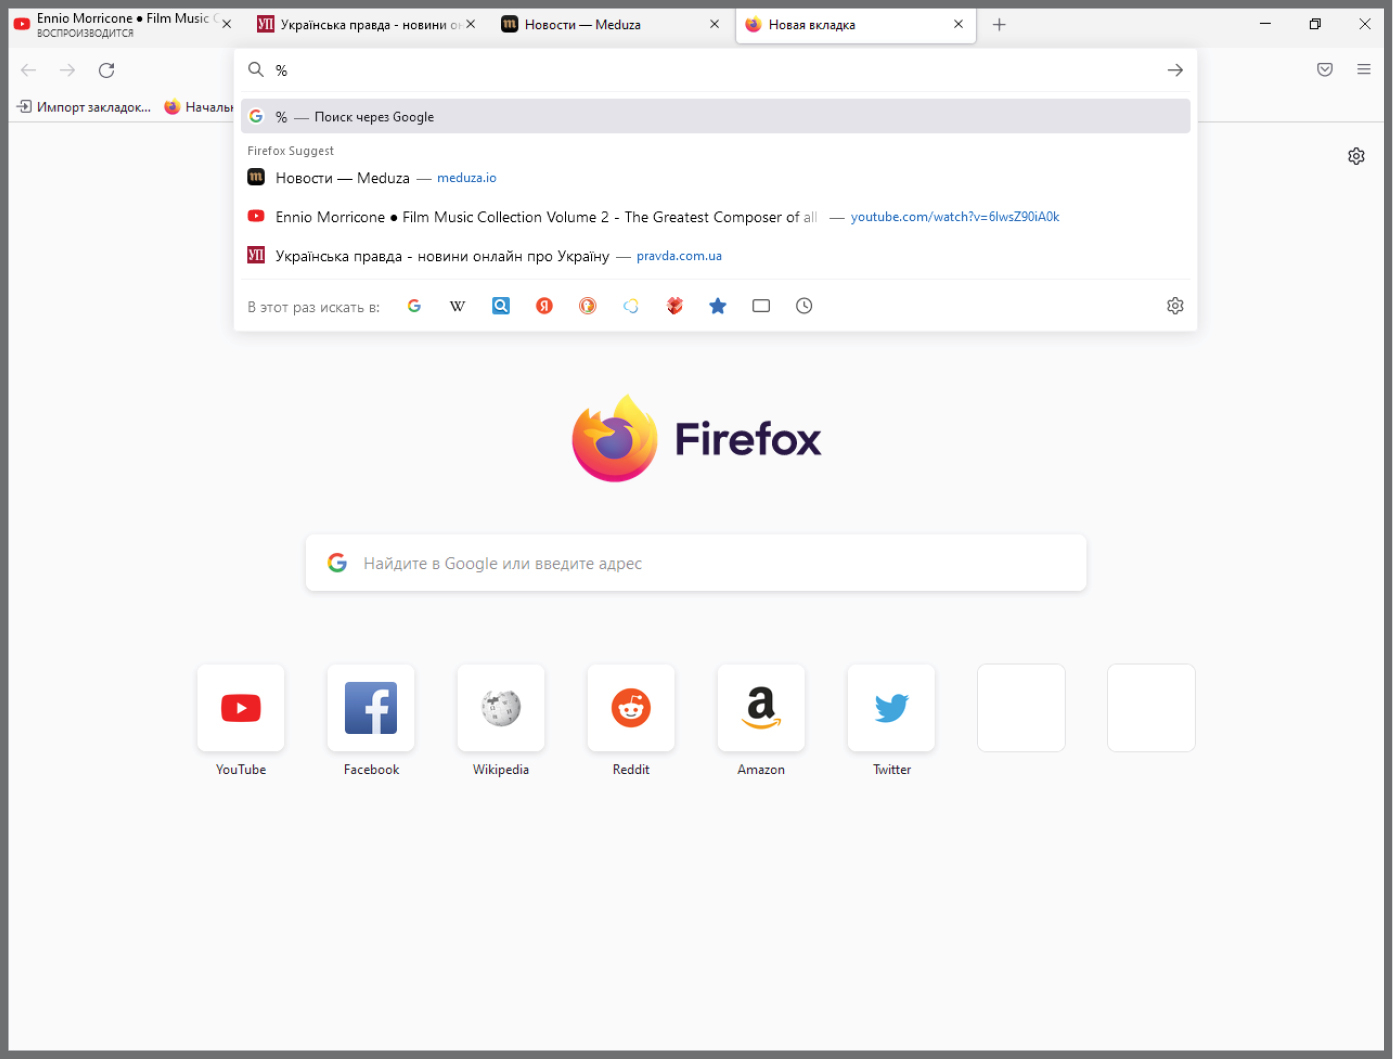Close the Ennio Morricone tab
Image resolution: width=1393 pixels, height=1060 pixels.
coord(227,24)
